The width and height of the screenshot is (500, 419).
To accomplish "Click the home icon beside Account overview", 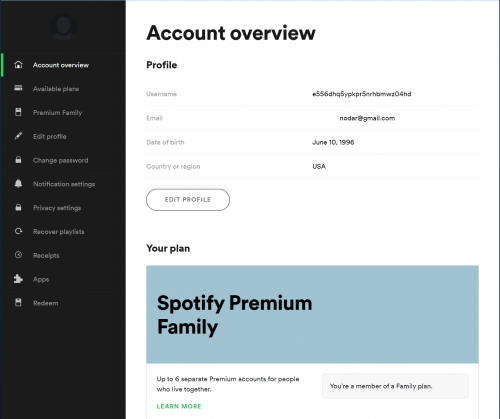I will point(18,65).
